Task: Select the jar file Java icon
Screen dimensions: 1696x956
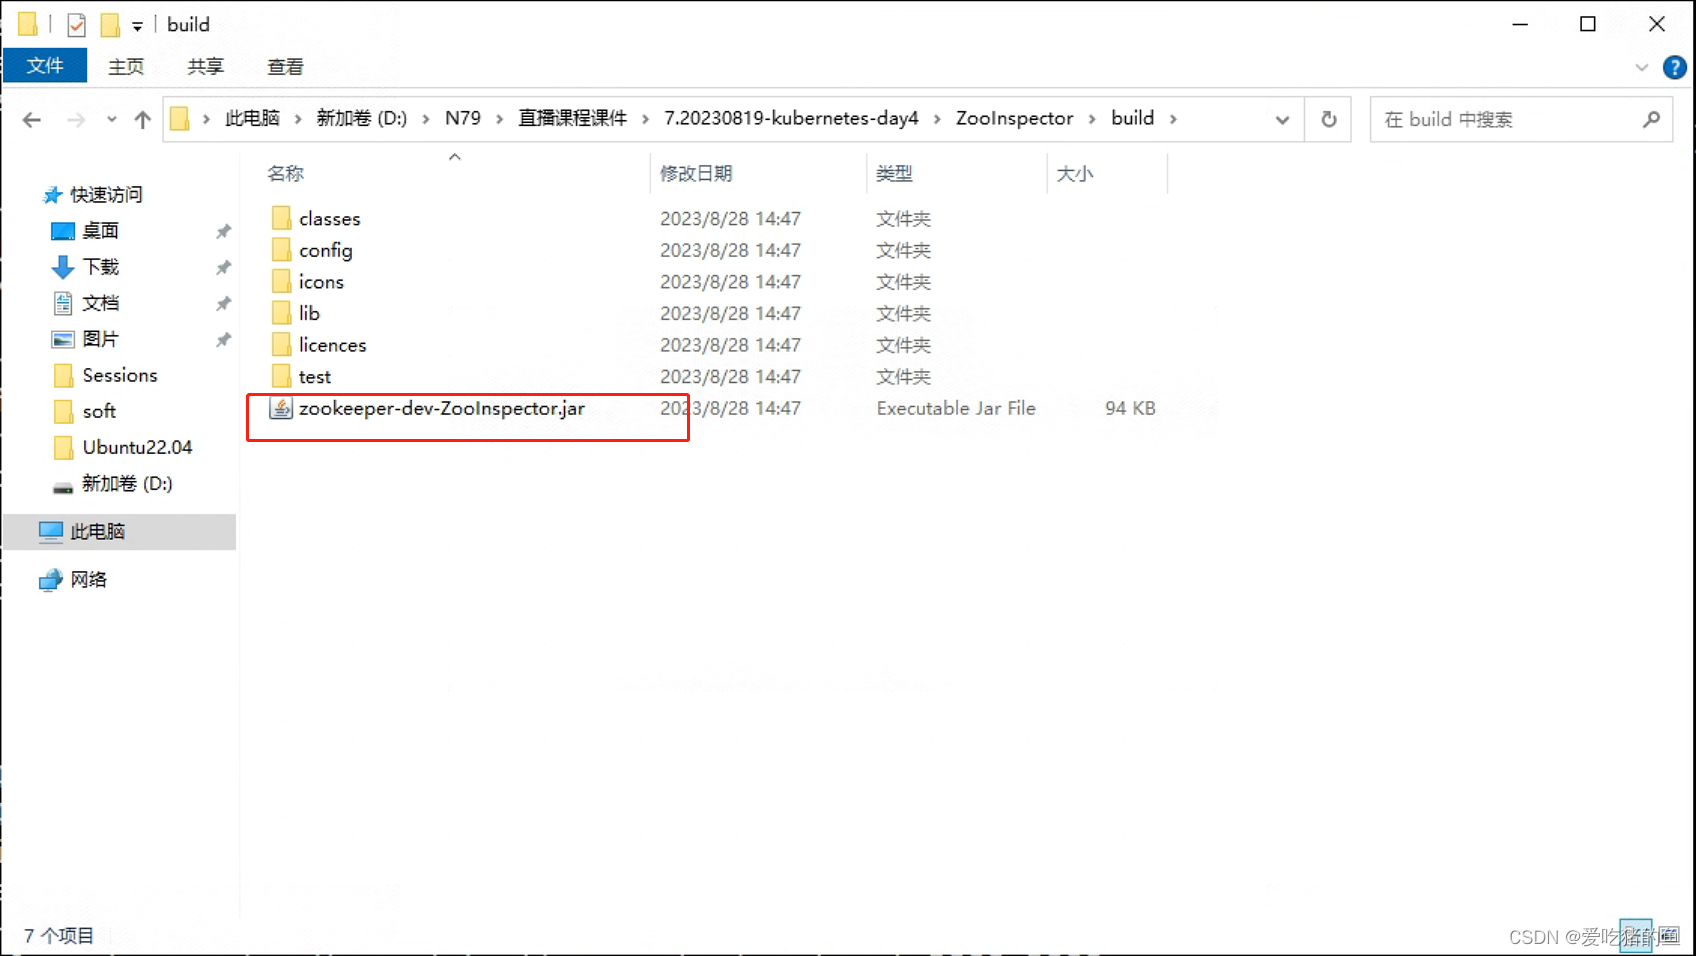Action: click(281, 408)
